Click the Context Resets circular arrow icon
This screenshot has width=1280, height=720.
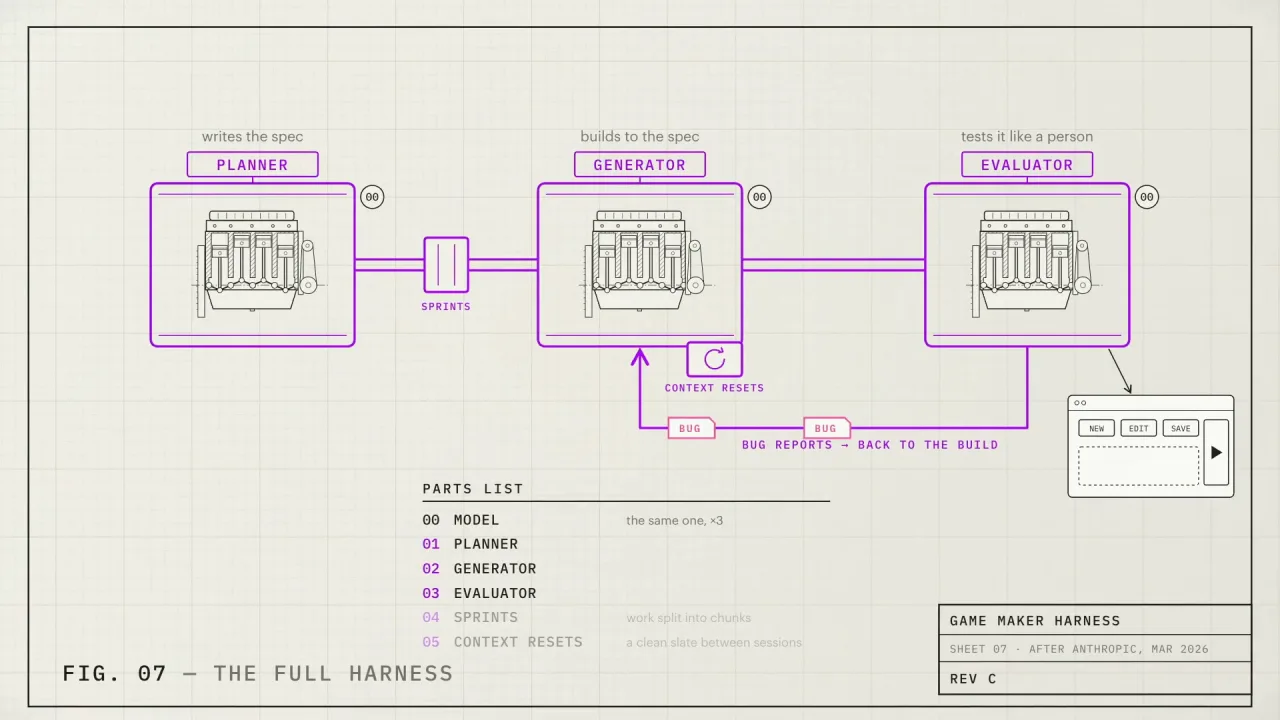[x=714, y=359]
